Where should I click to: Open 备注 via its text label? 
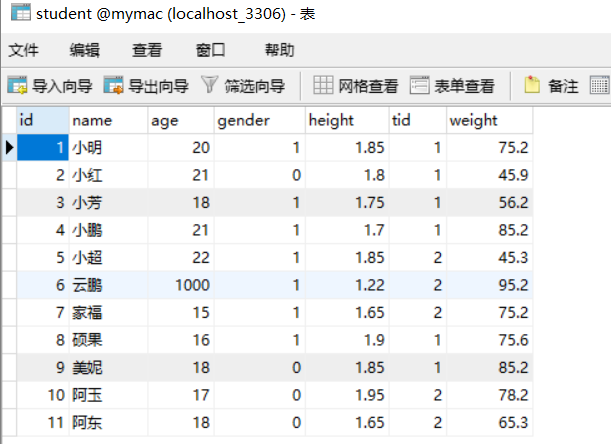click(563, 86)
